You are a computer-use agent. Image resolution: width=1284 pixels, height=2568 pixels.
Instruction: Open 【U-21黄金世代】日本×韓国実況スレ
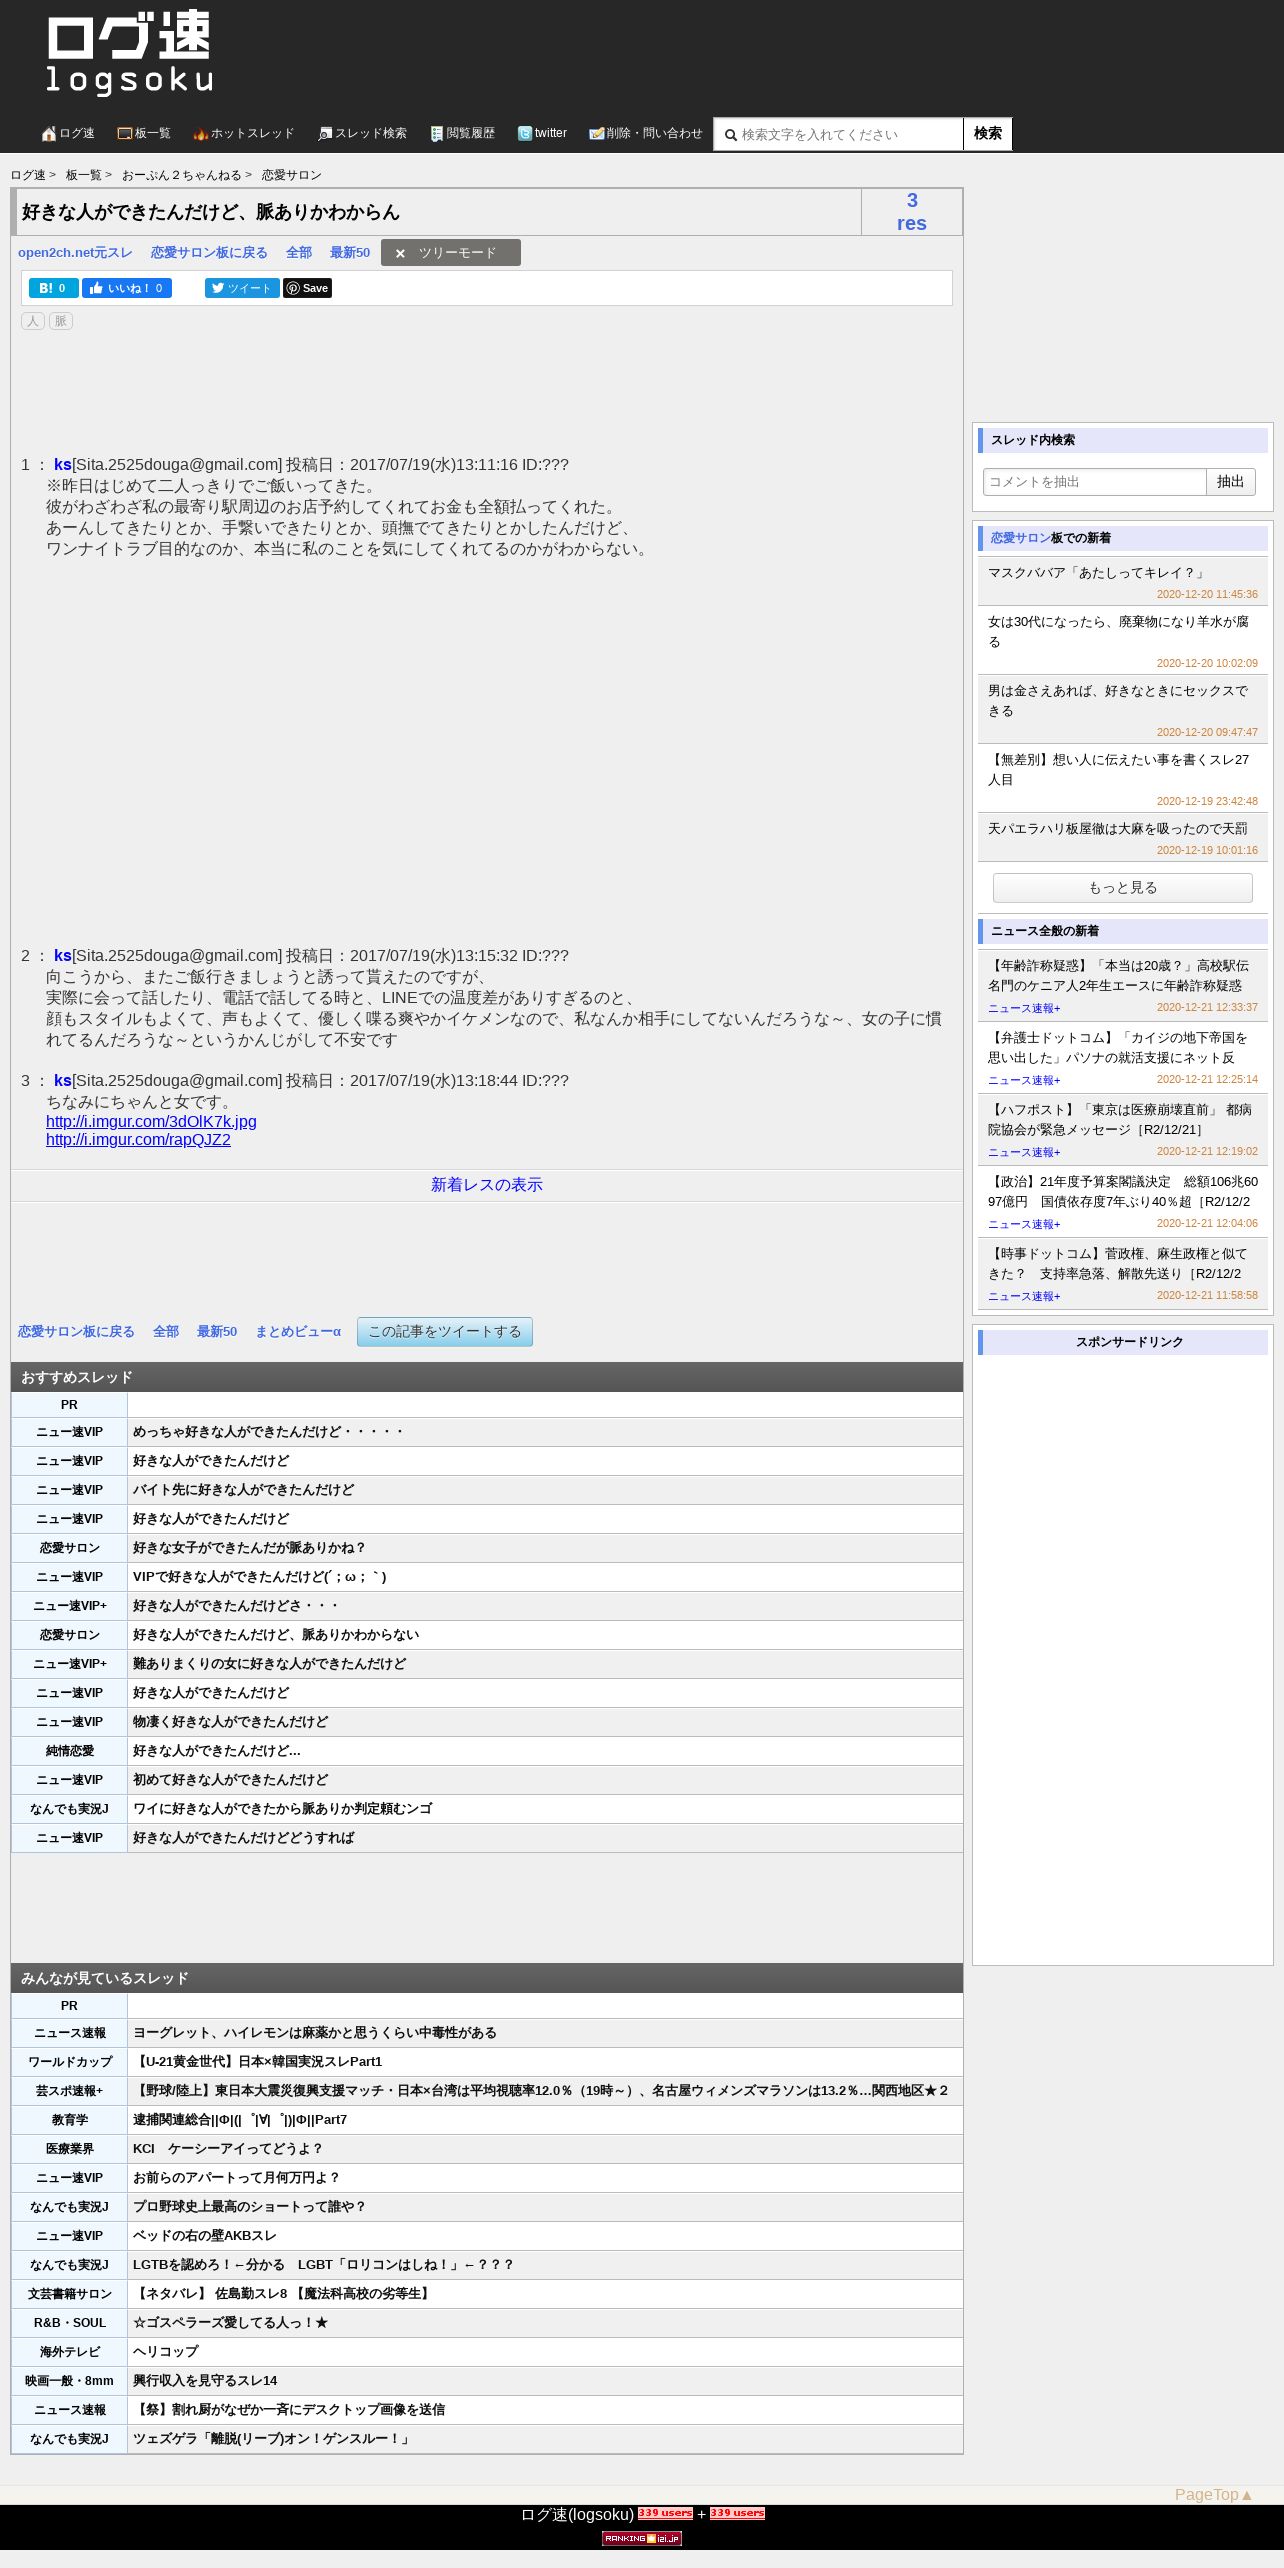tap(258, 2062)
